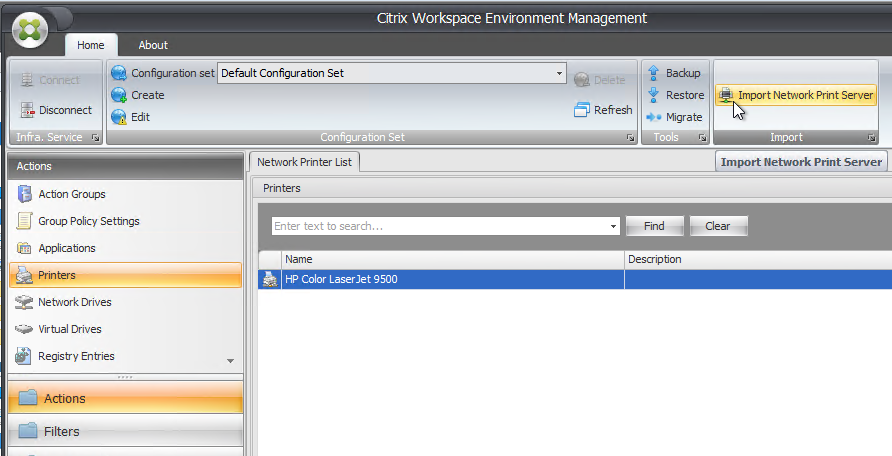Click the Connect icon in Infra. Service
This screenshot has width=892, height=456.
(27, 80)
